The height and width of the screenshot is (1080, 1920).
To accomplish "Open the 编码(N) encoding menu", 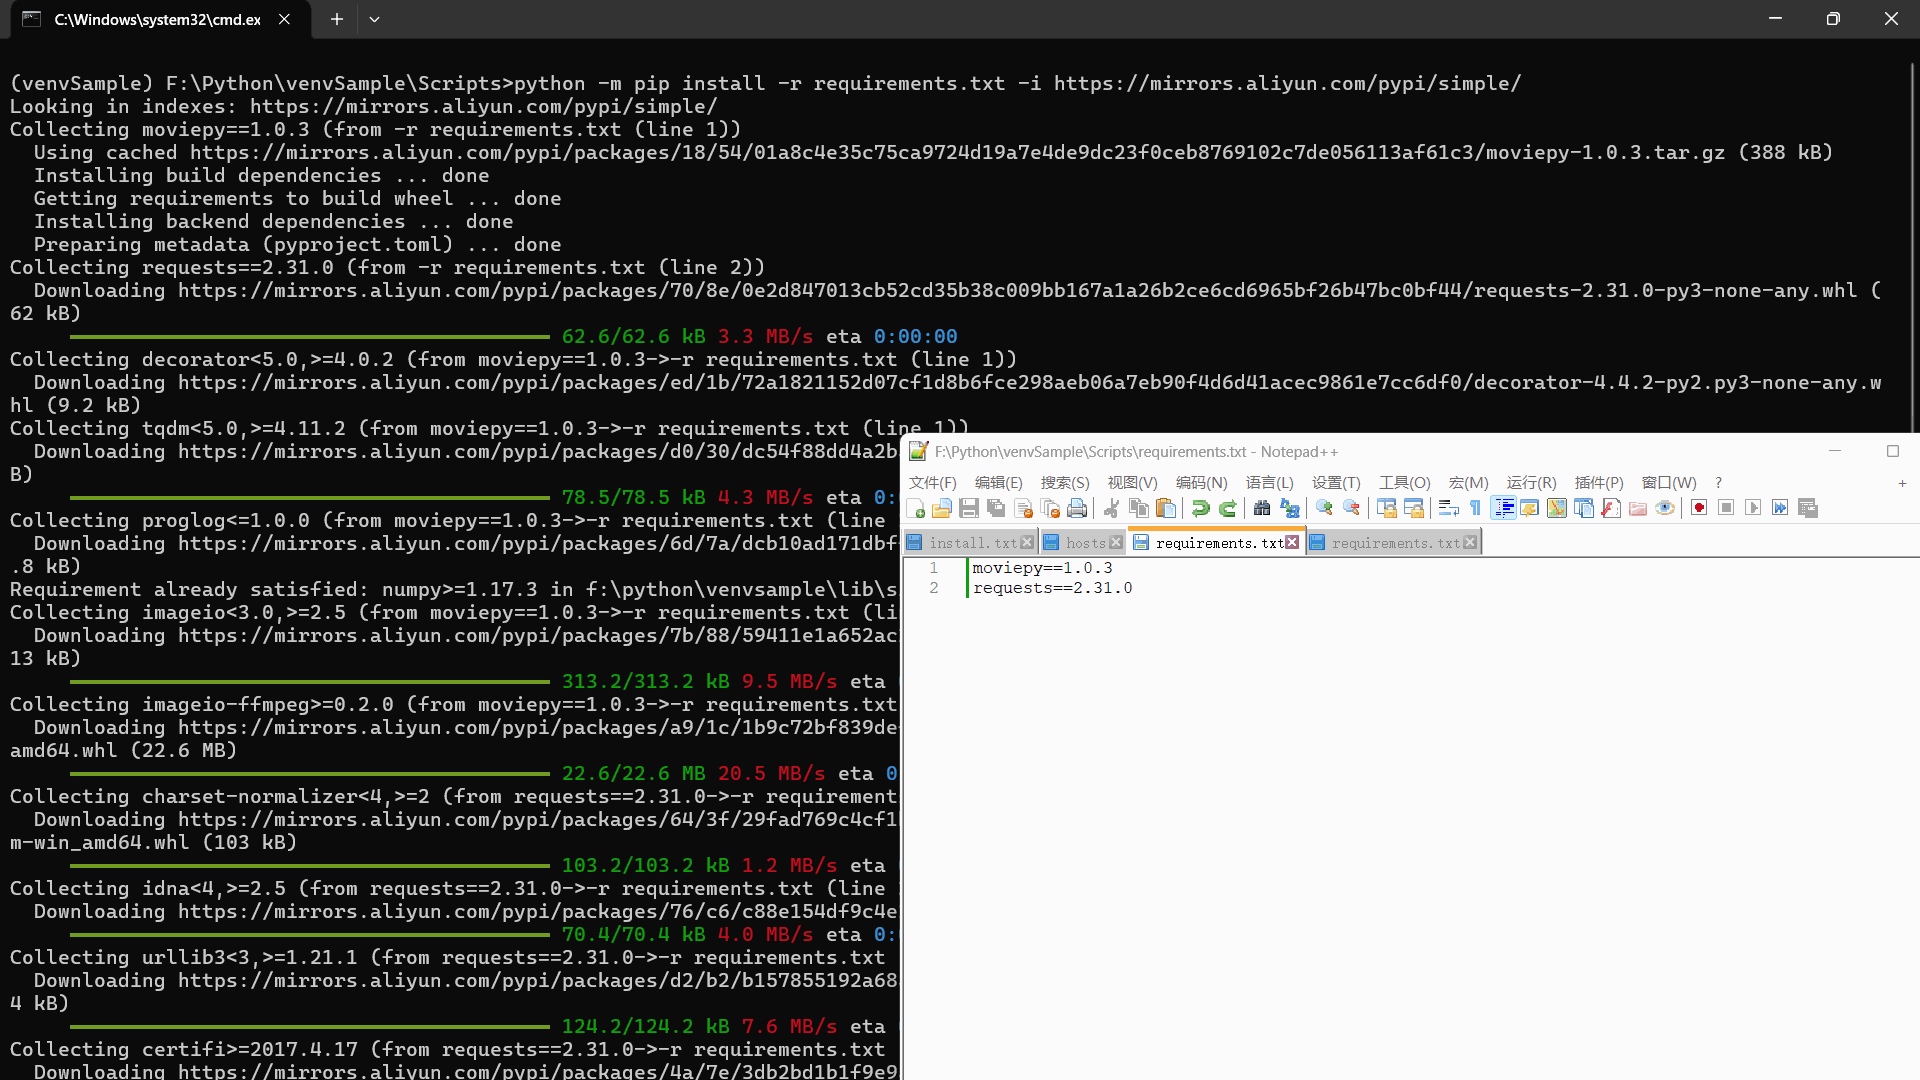I will [x=1201, y=482].
